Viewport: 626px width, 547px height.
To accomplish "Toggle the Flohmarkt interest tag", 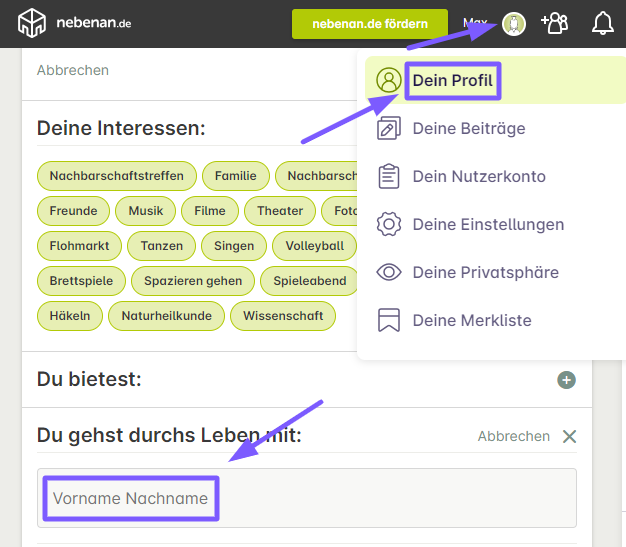I will (x=80, y=246).
